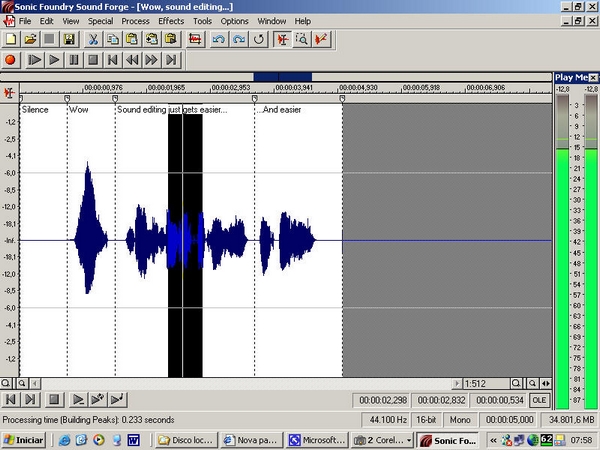Click the Wow region marker on ruler
This screenshot has width=600, height=450.
(x=67, y=99)
